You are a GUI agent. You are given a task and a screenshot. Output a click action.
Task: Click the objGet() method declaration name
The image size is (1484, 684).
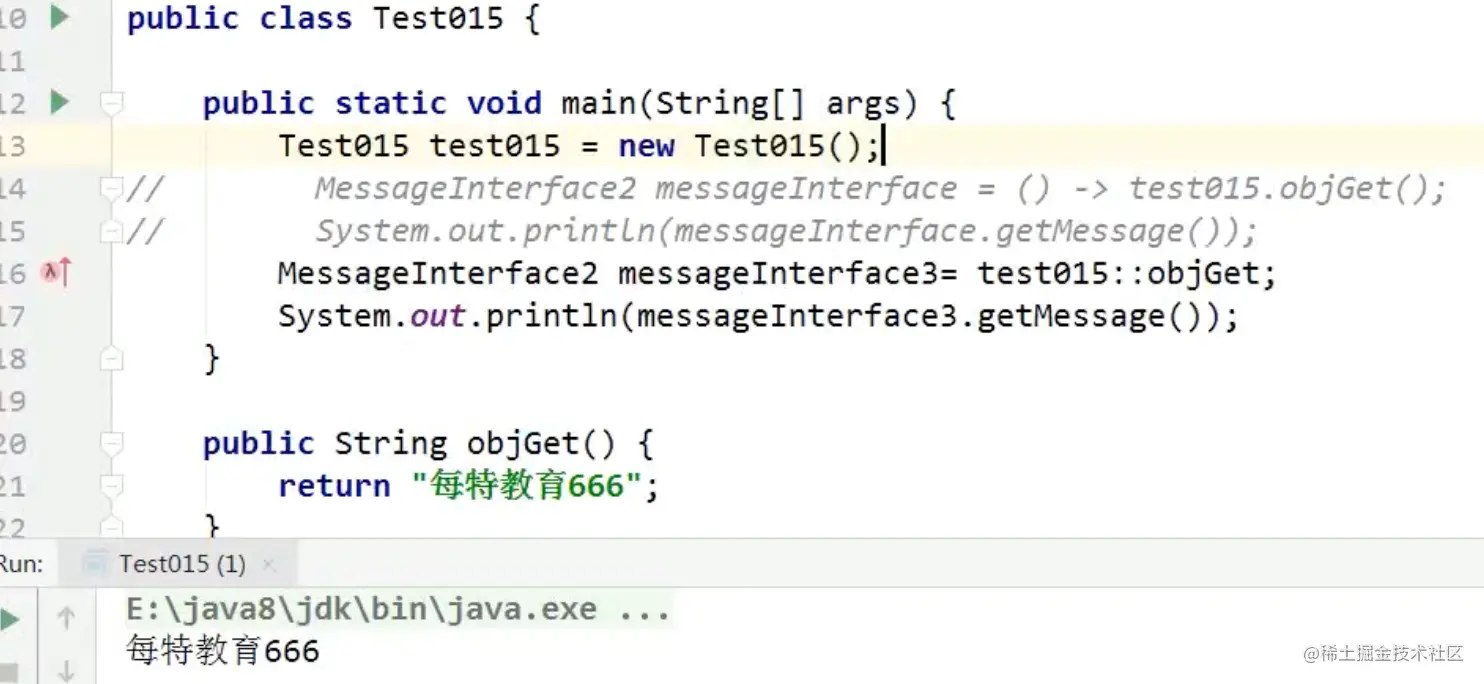[541, 443]
